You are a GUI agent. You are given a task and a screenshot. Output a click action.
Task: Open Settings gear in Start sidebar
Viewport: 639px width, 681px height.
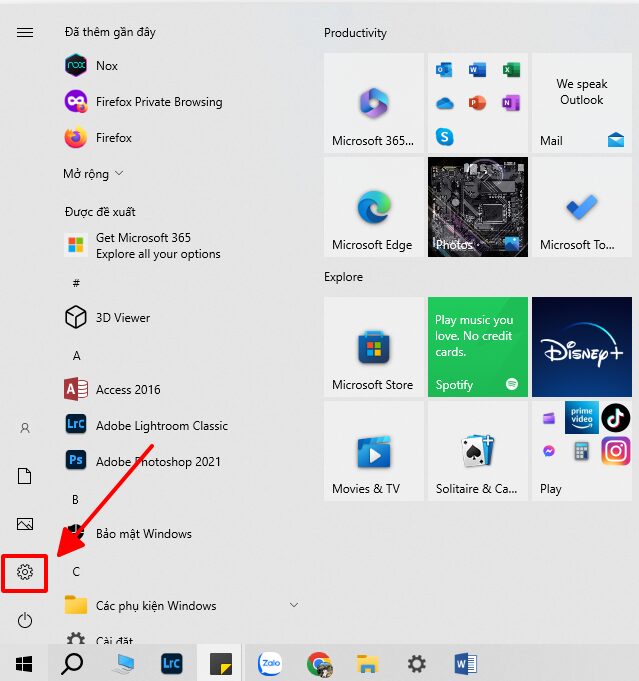pos(25,572)
